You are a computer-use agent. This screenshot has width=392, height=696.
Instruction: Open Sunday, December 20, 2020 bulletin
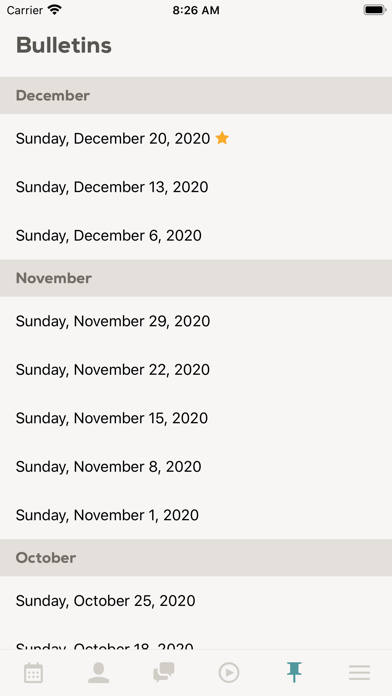pyautogui.click(x=196, y=138)
